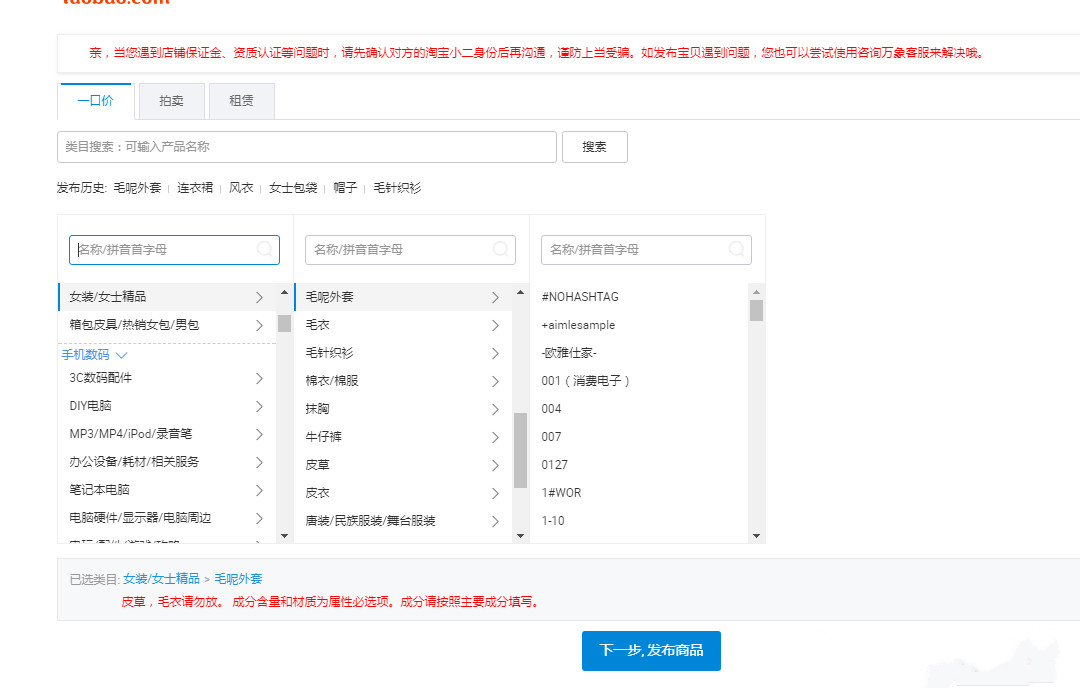Select 牛仔裤 in the second column

400,436
